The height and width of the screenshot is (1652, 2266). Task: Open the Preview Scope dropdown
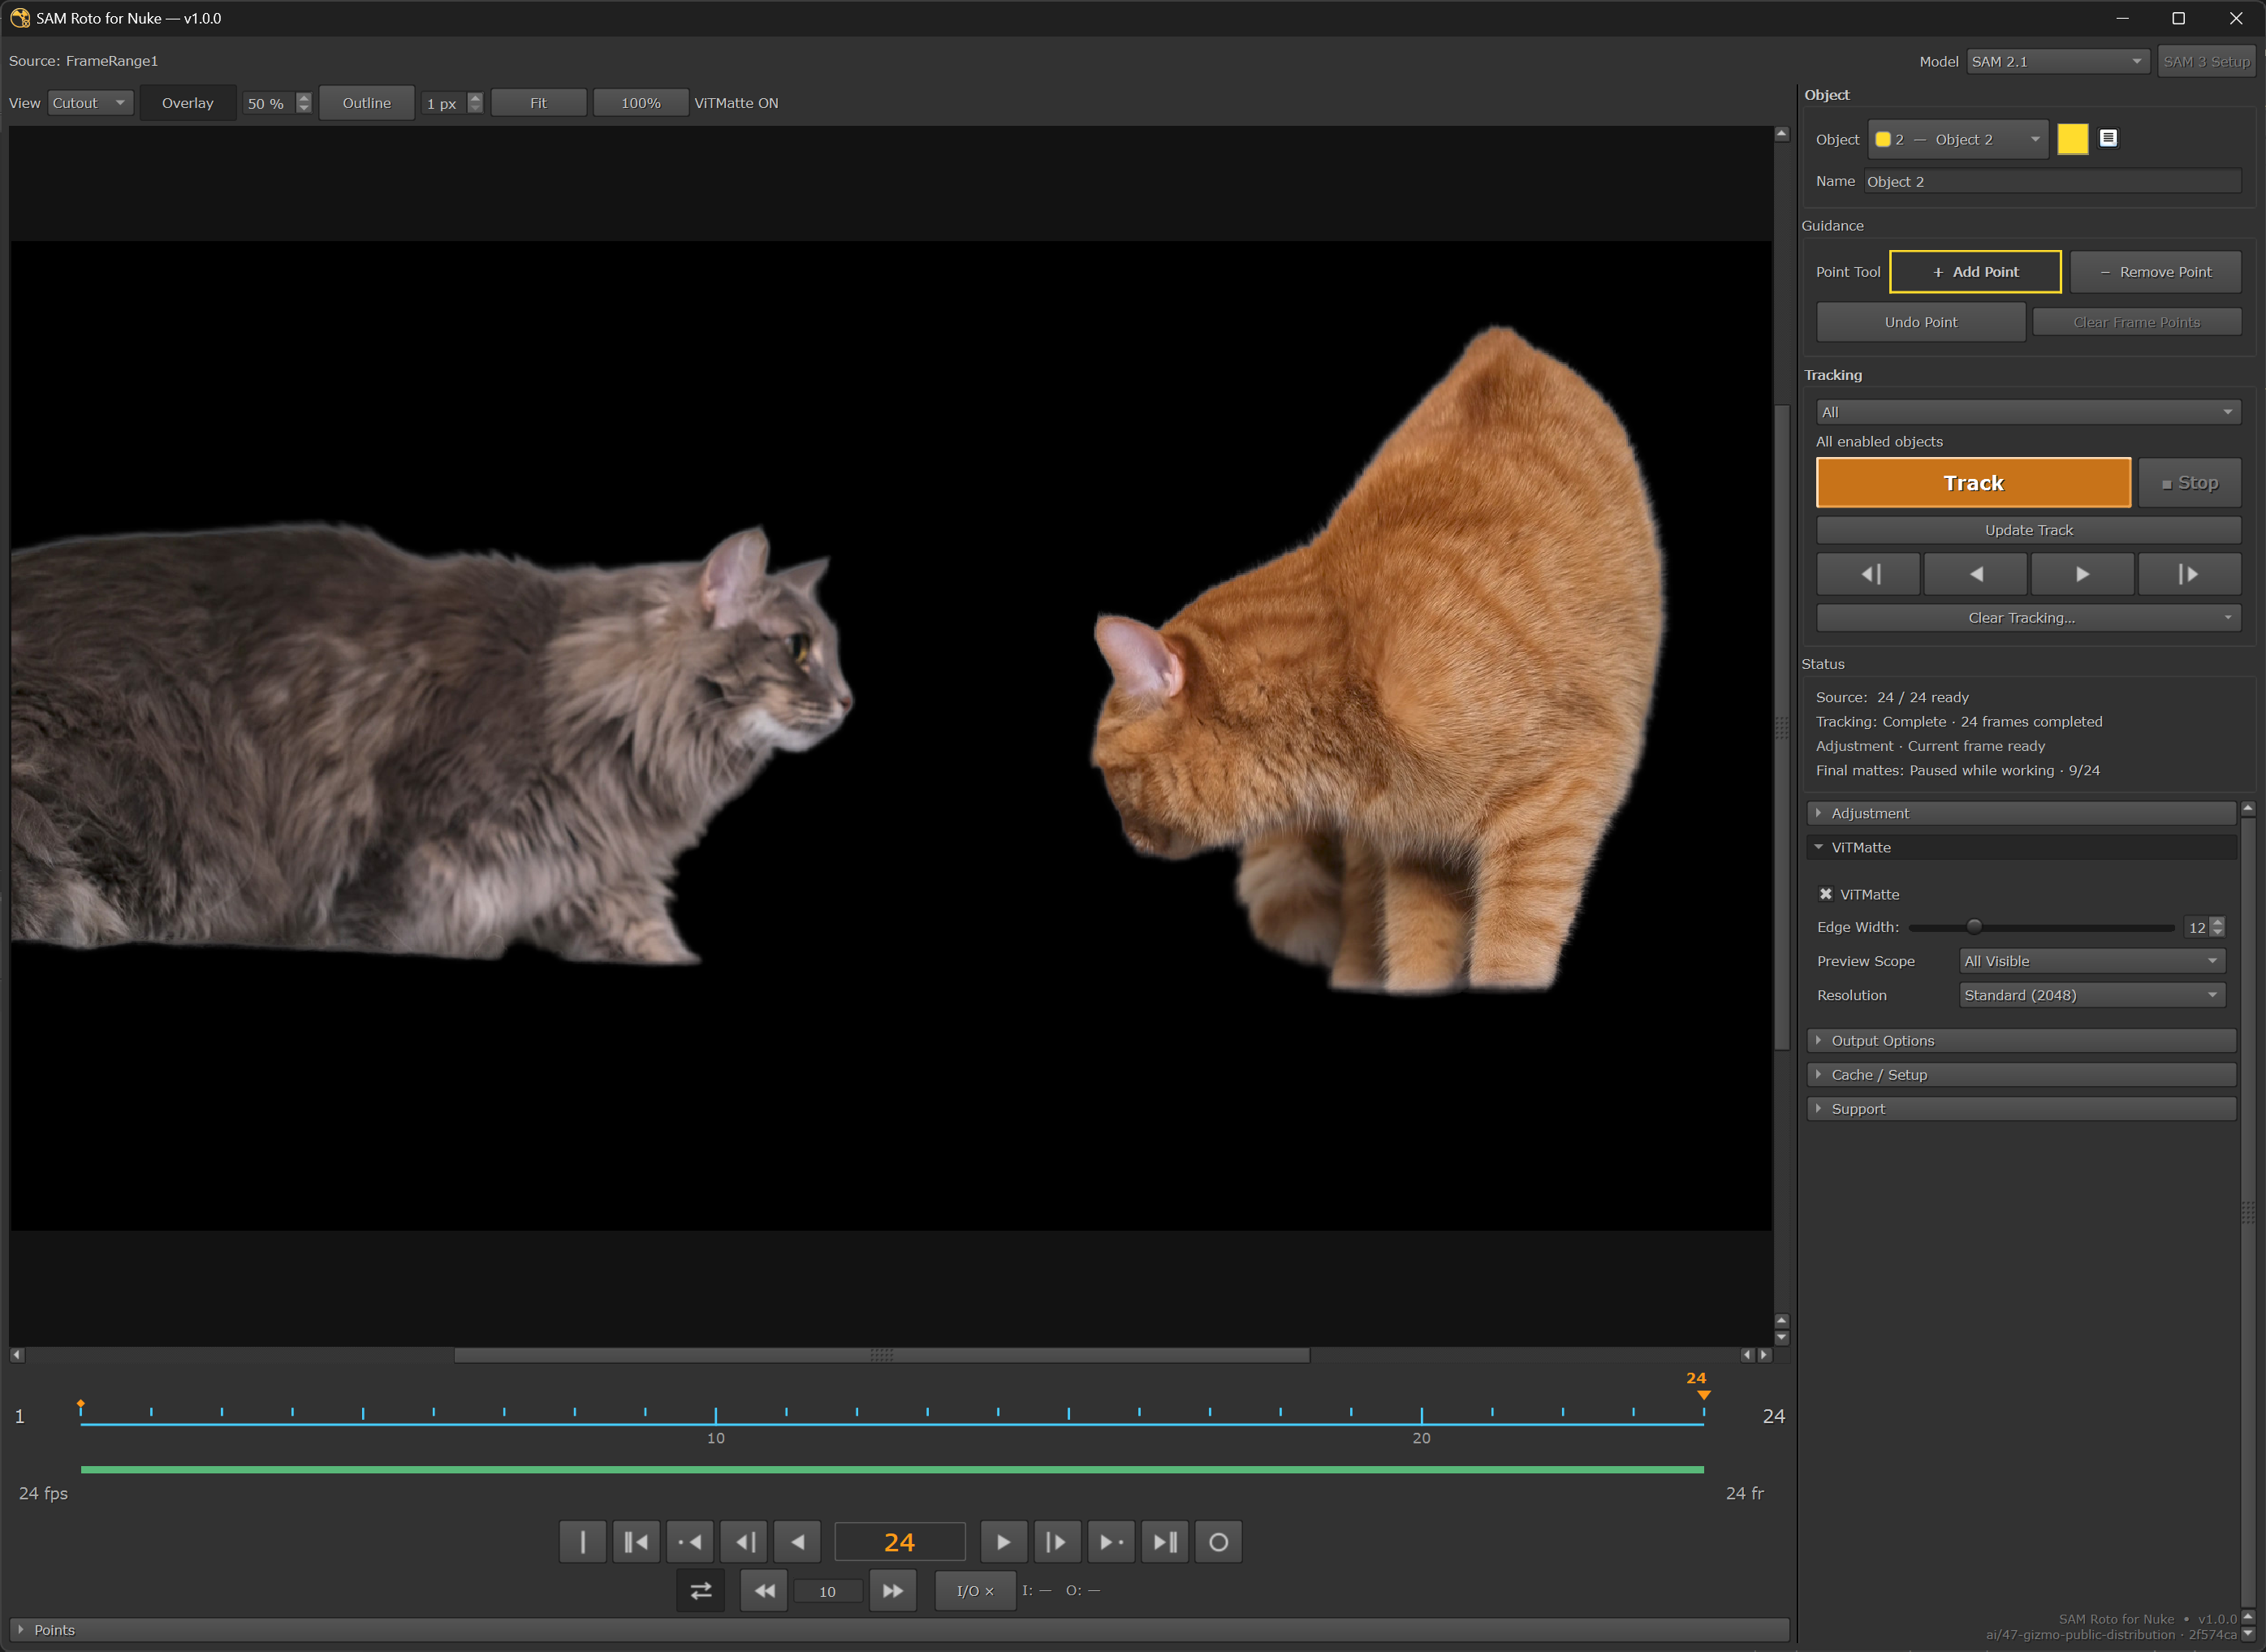tap(2092, 961)
